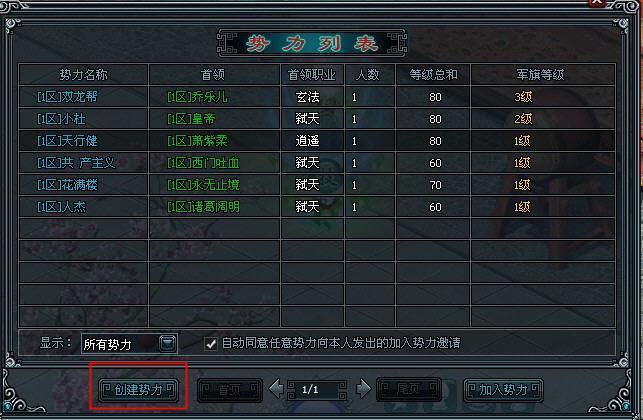Image resolution: width=643 pixels, height=420 pixels.
Task: Sort by 等级总和 column header
Action: click(x=433, y=75)
